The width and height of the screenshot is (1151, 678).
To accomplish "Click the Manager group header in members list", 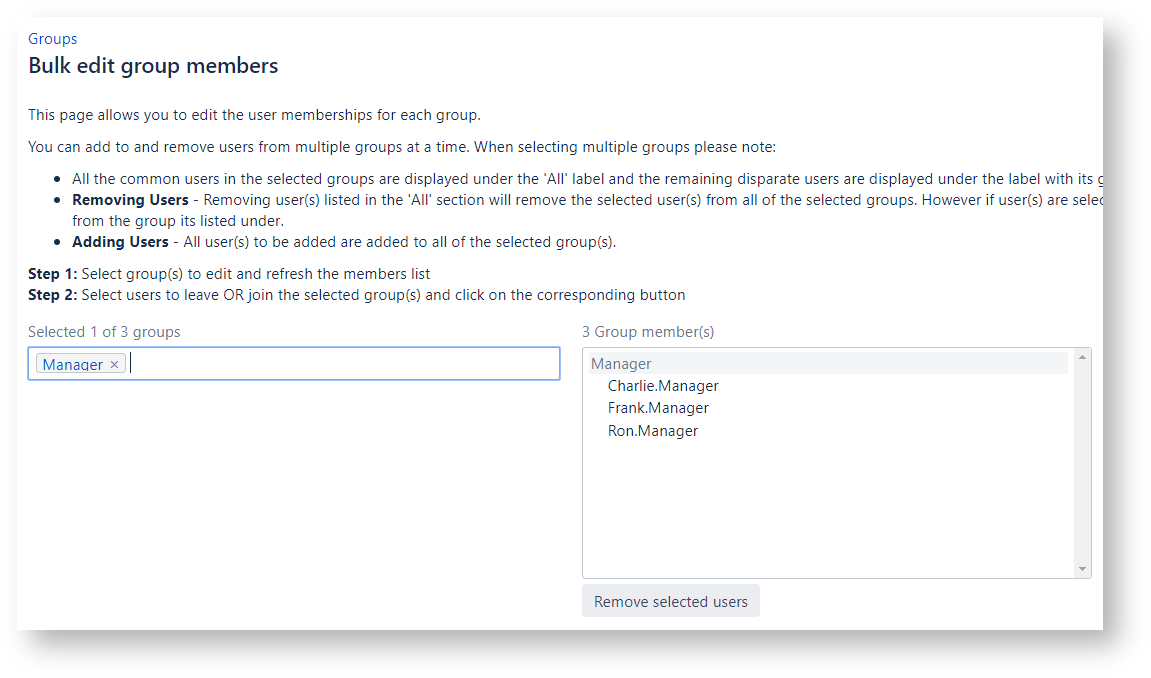I will tap(621, 364).
